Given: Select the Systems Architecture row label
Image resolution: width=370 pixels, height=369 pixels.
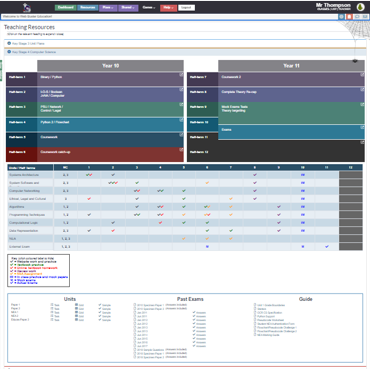Looking at the screenshot, I should coord(24,175).
